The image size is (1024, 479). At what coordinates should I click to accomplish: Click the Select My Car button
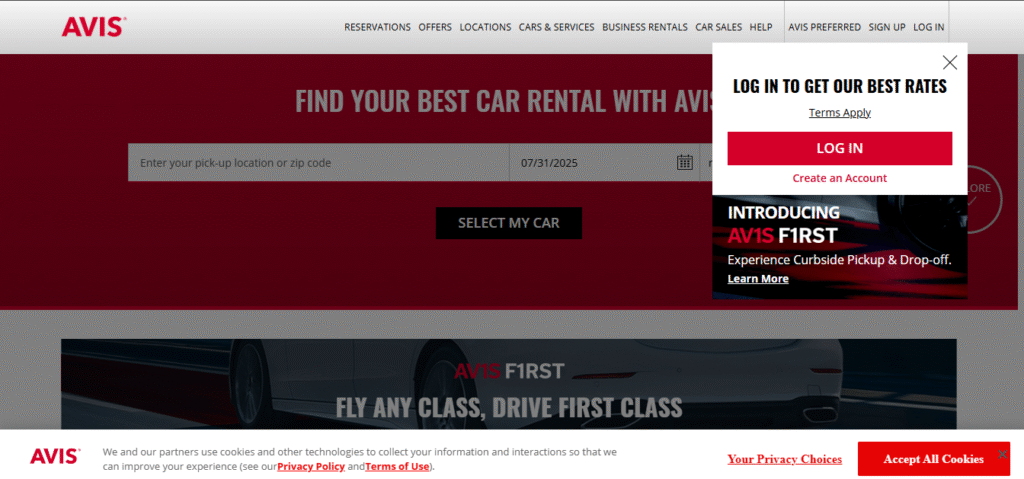pyautogui.click(x=509, y=223)
